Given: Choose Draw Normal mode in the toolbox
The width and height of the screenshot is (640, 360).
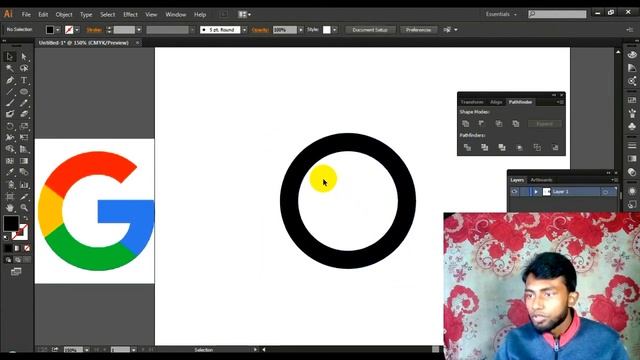Looking at the screenshot, I should pos(8,260).
